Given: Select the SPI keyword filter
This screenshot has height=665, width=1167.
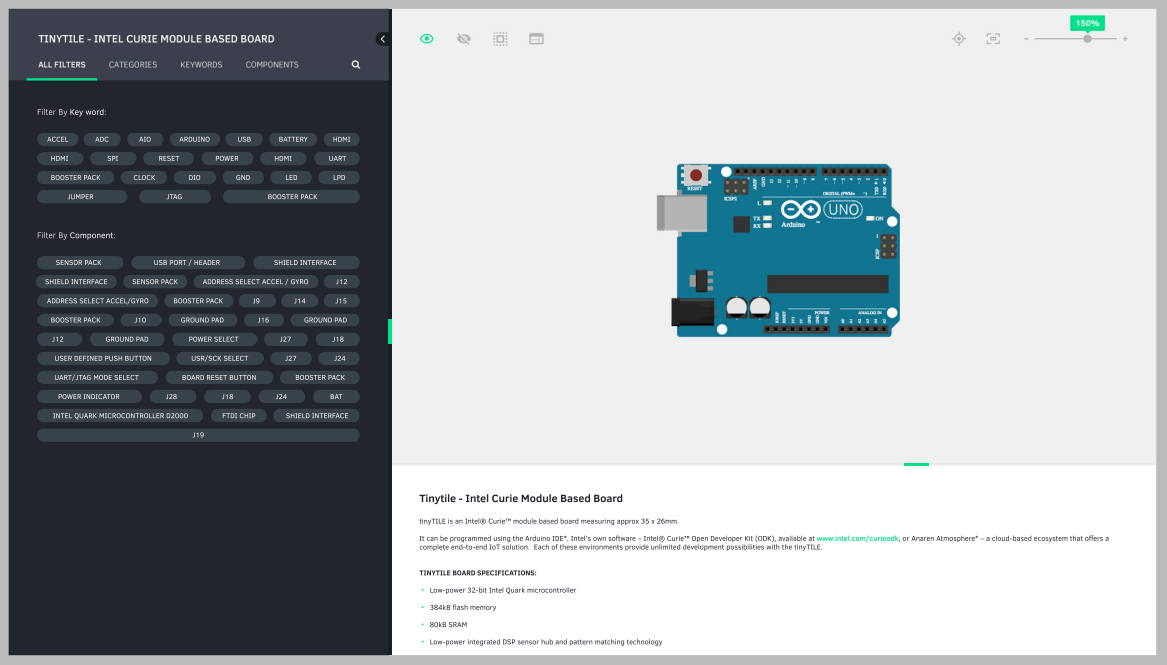Looking at the screenshot, I should click(112, 158).
